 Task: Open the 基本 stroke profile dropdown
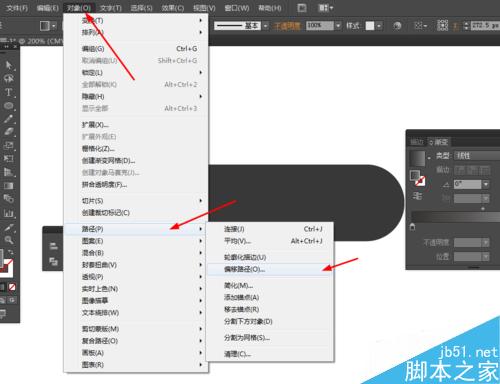coord(265,26)
